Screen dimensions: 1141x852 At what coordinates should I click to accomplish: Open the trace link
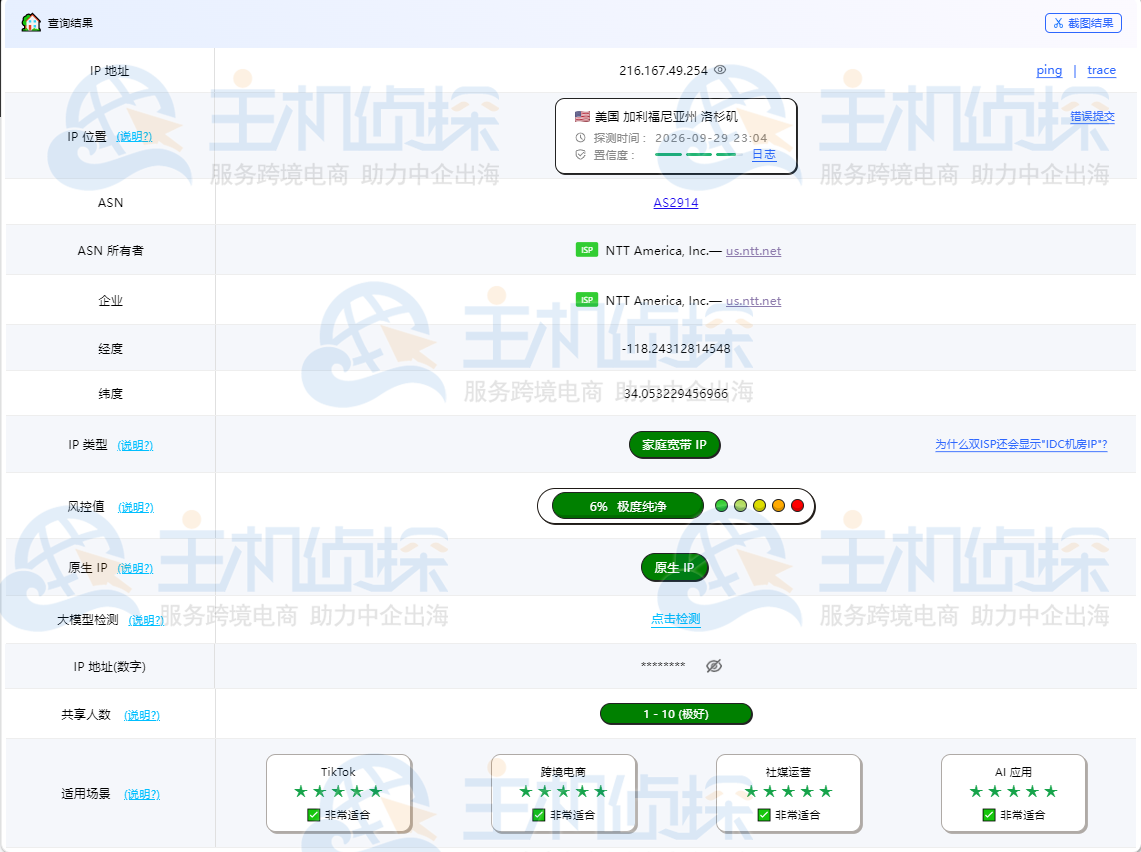pos(1101,70)
